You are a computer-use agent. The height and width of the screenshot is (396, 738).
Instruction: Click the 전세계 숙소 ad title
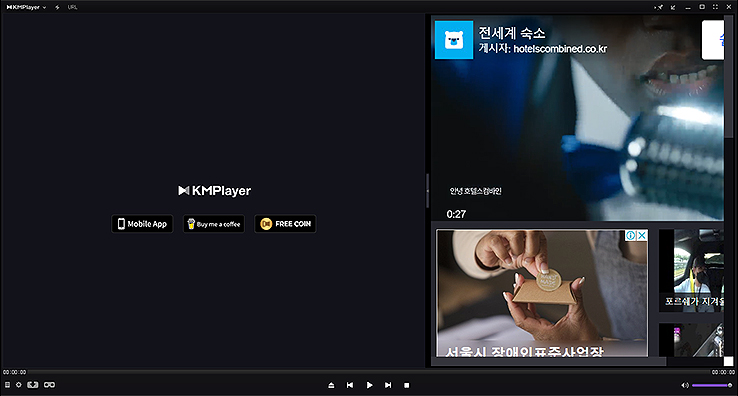512,33
